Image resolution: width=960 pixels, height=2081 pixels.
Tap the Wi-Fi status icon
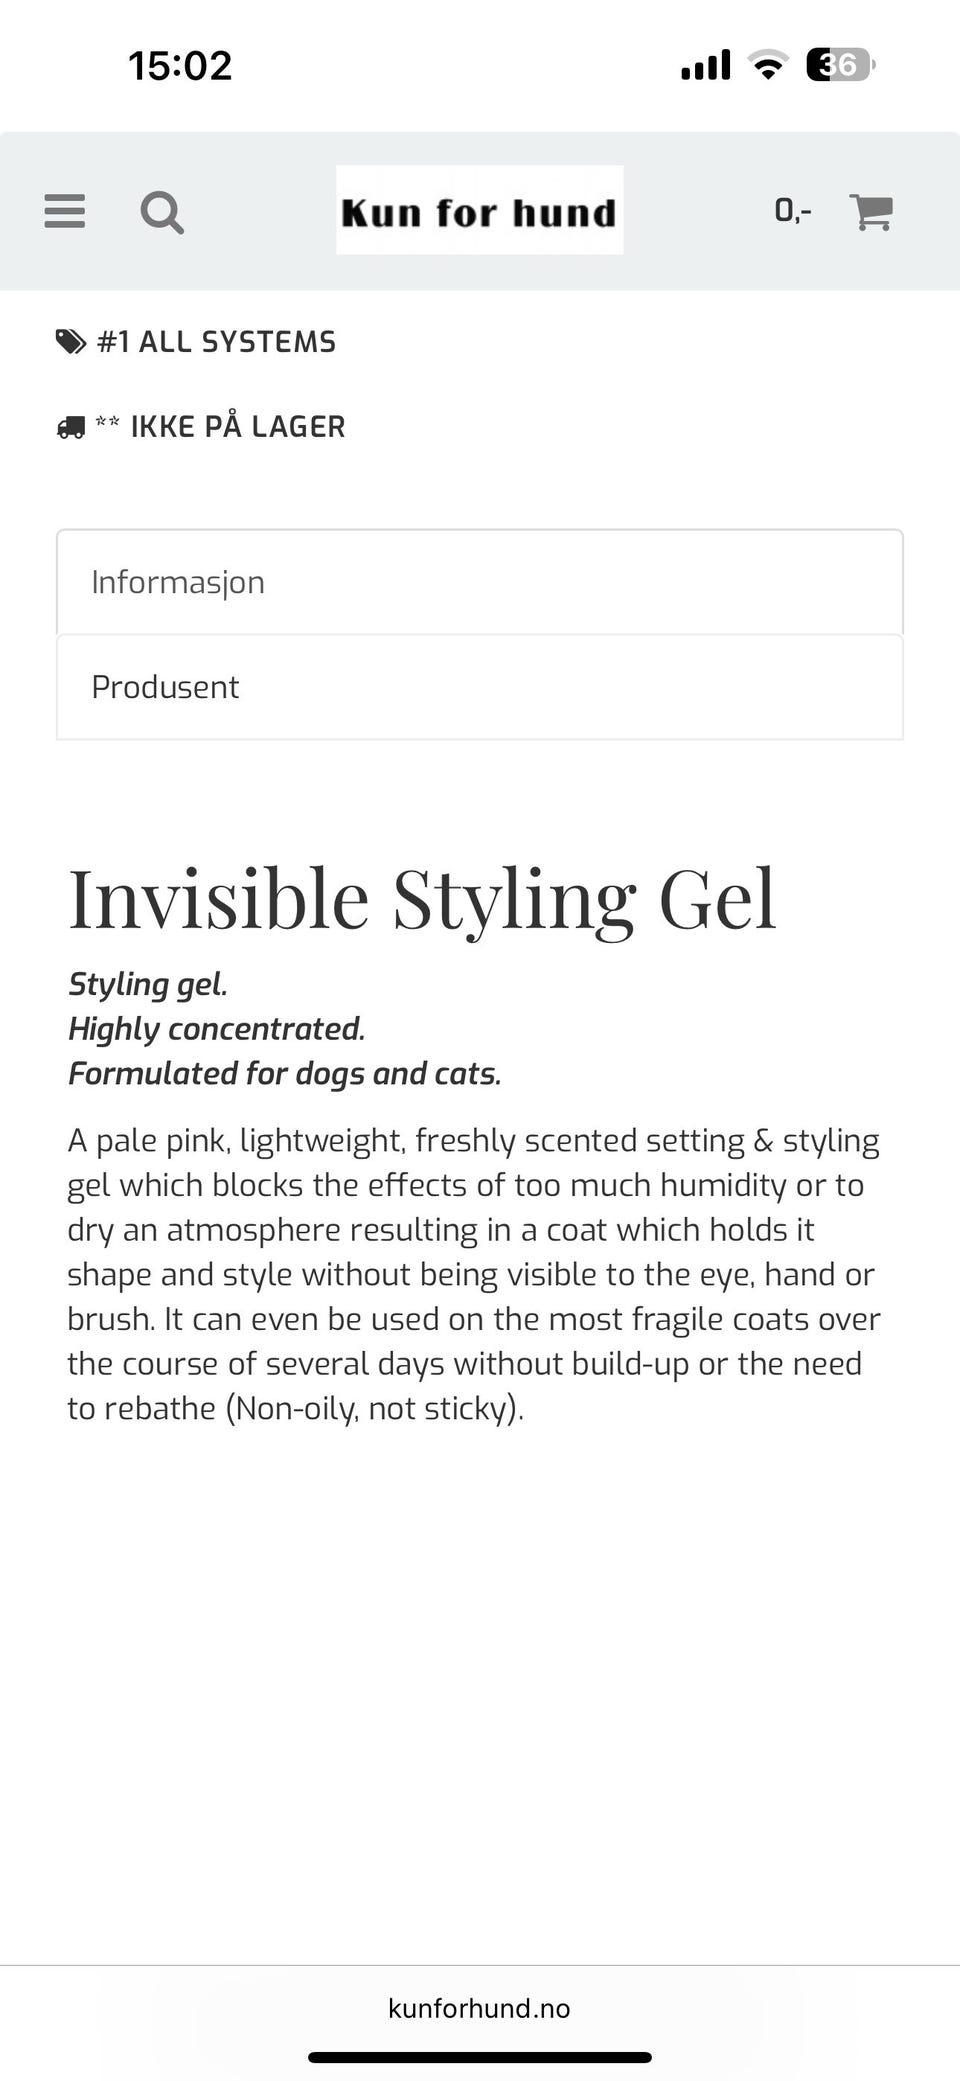(768, 66)
